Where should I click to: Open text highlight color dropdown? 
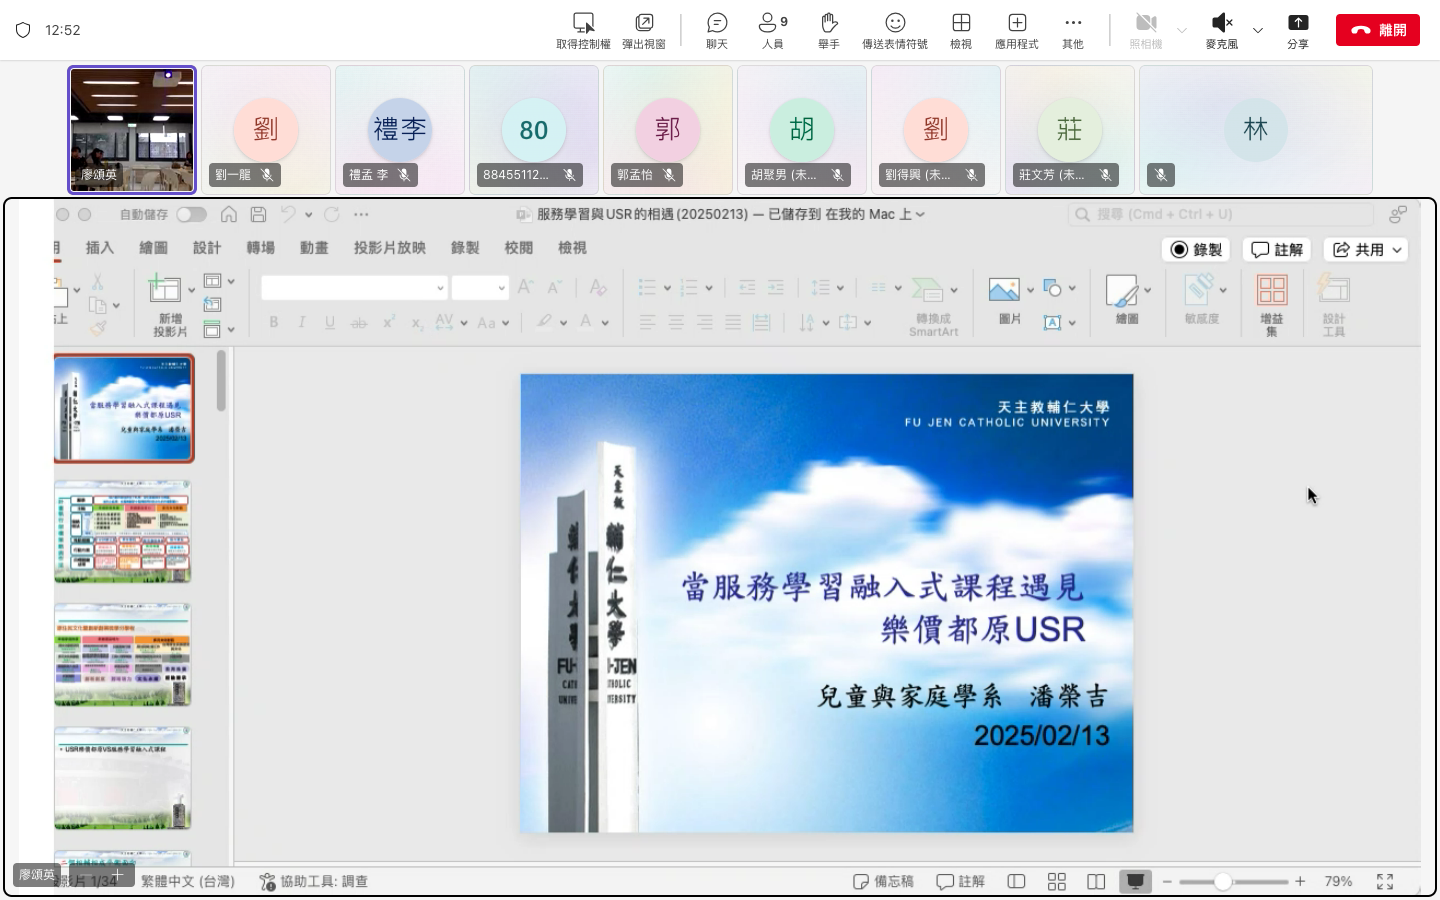564,323
